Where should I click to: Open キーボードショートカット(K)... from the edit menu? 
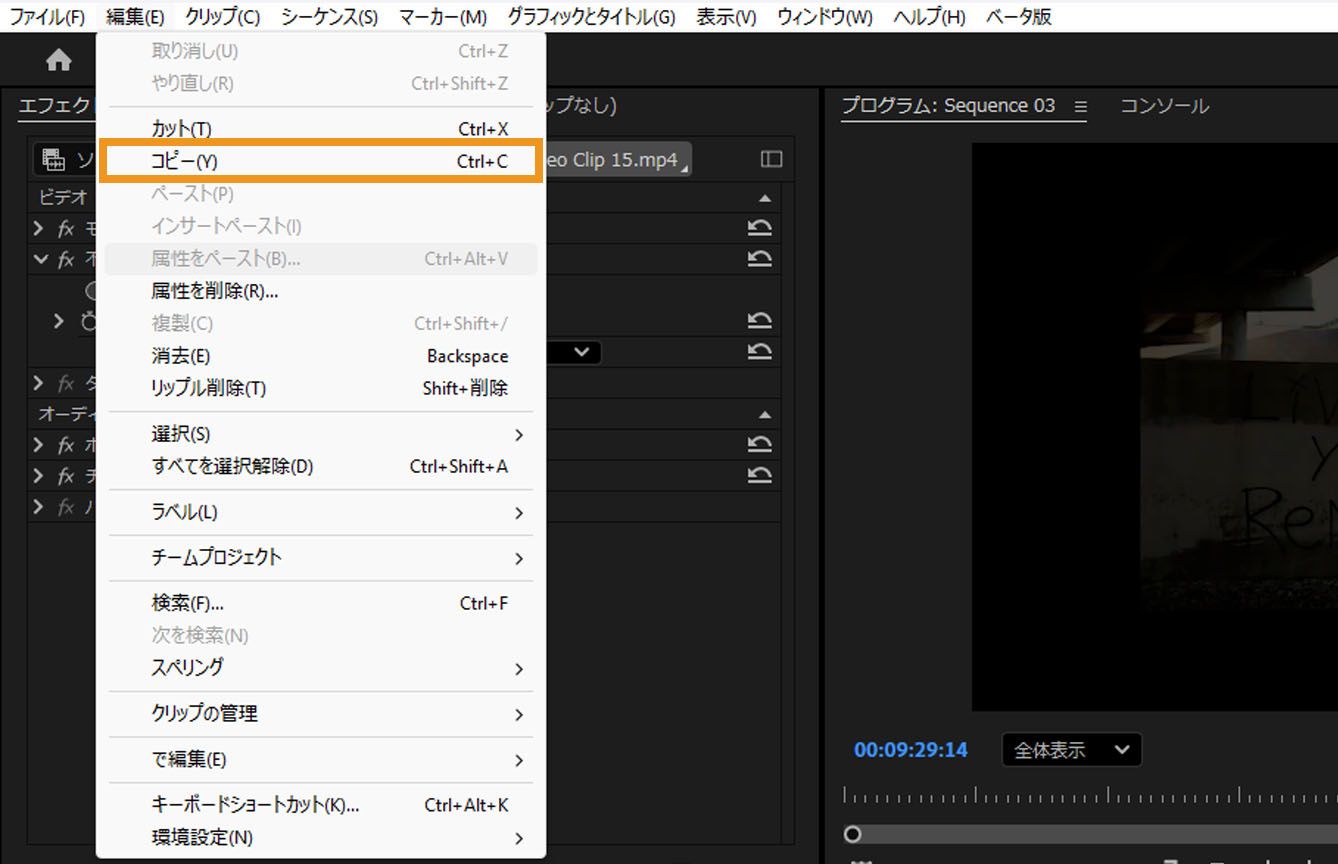321,805
